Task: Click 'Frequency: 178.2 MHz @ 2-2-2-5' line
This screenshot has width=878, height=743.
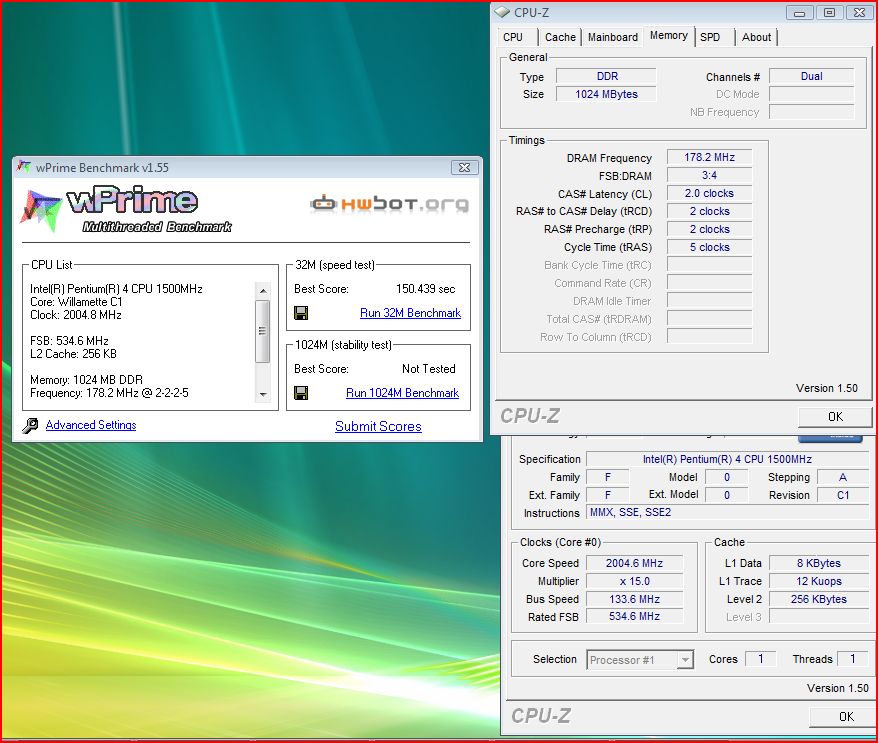Action: tap(109, 393)
